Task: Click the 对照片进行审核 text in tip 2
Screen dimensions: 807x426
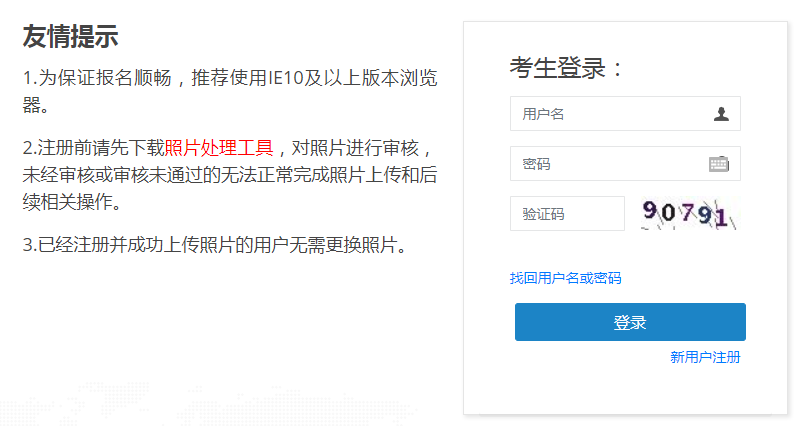Action: 355,148
